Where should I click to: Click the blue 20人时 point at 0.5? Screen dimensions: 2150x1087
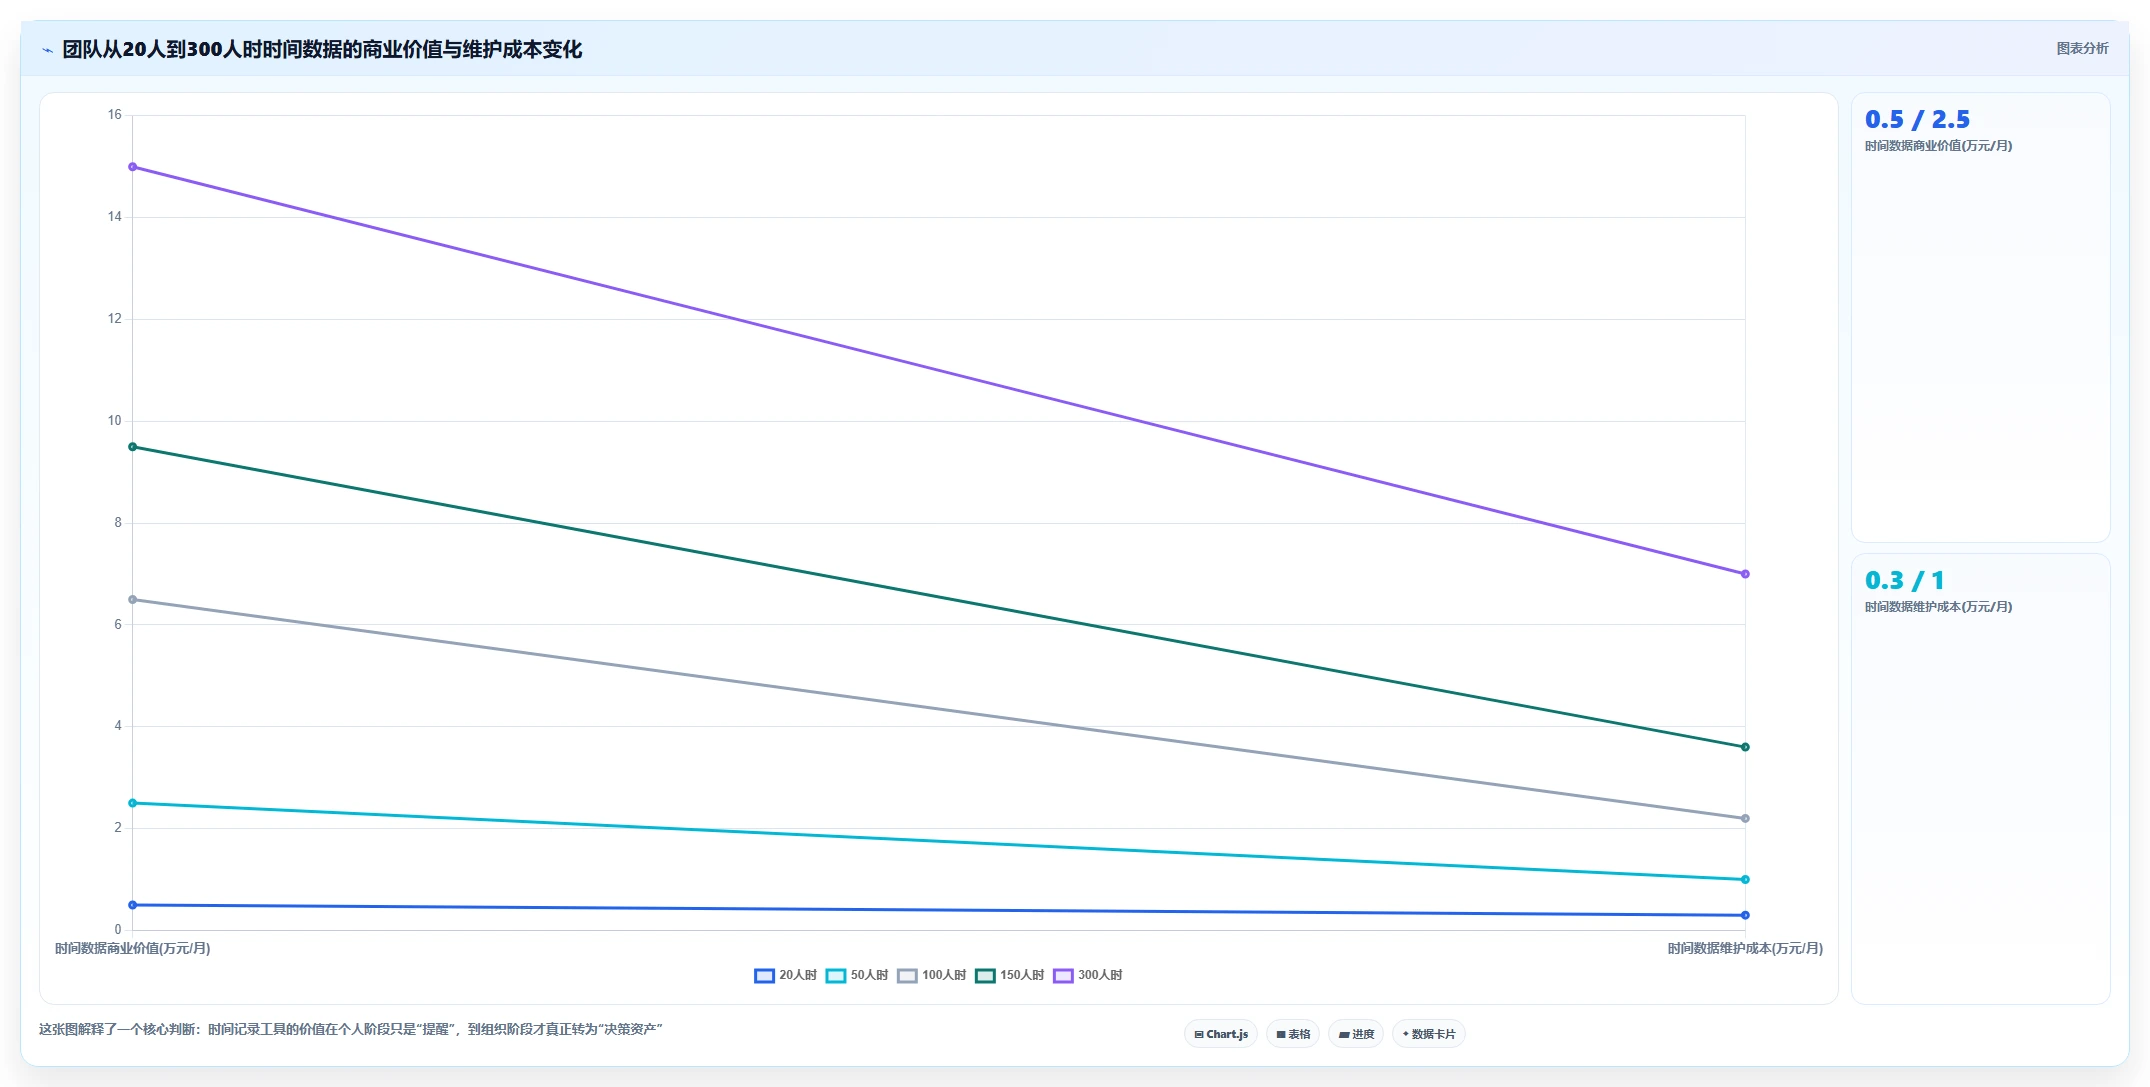coord(133,905)
